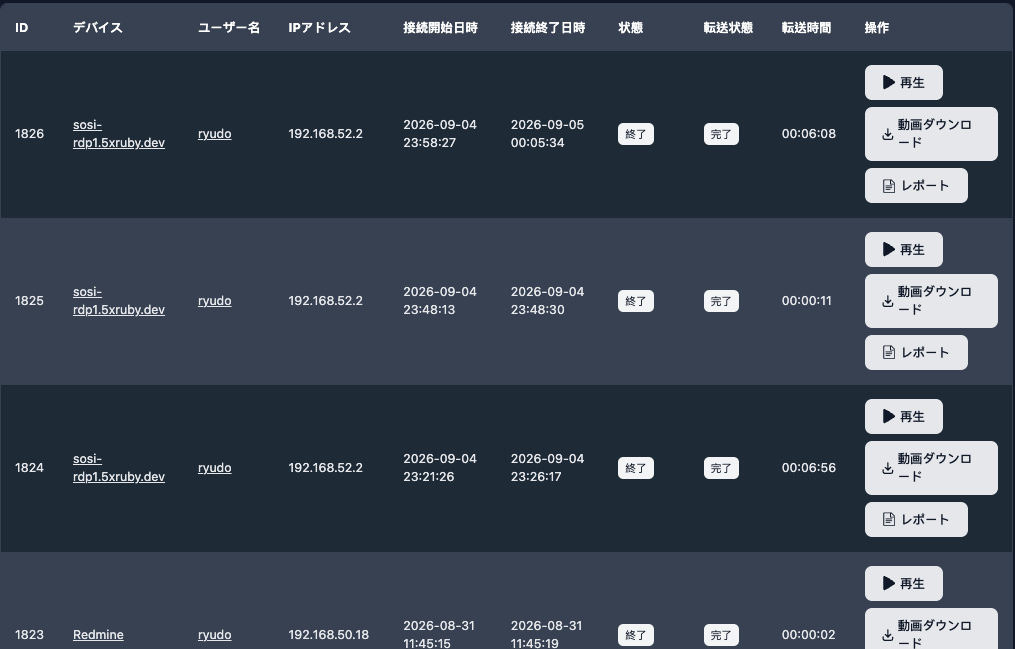Select start time 2026-09-04 23:48:13
The width and height of the screenshot is (1015, 649).
440,301
